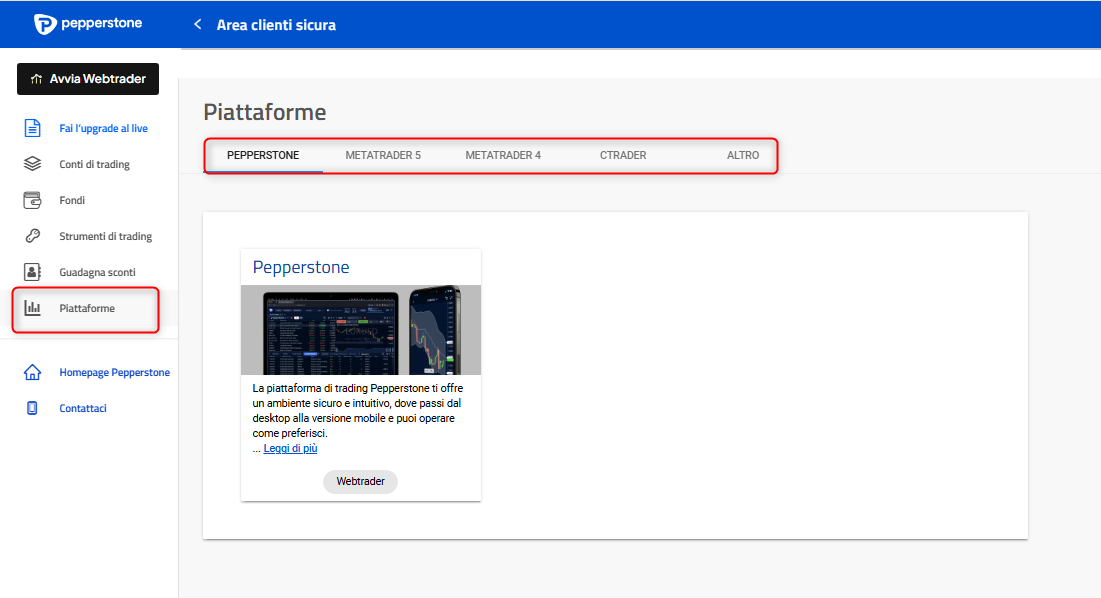Open the Pepperstone card title link

click(x=301, y=267)
